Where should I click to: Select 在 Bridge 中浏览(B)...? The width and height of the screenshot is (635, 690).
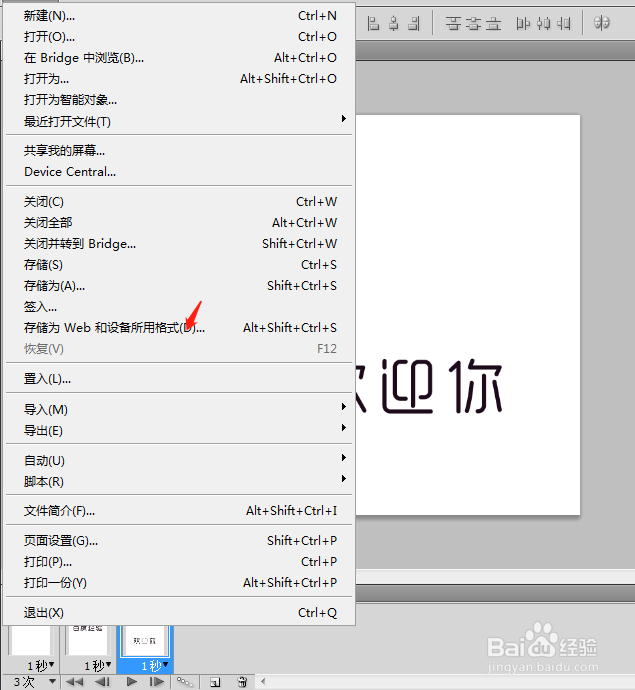pyautogui.click(x=179, y=58)
